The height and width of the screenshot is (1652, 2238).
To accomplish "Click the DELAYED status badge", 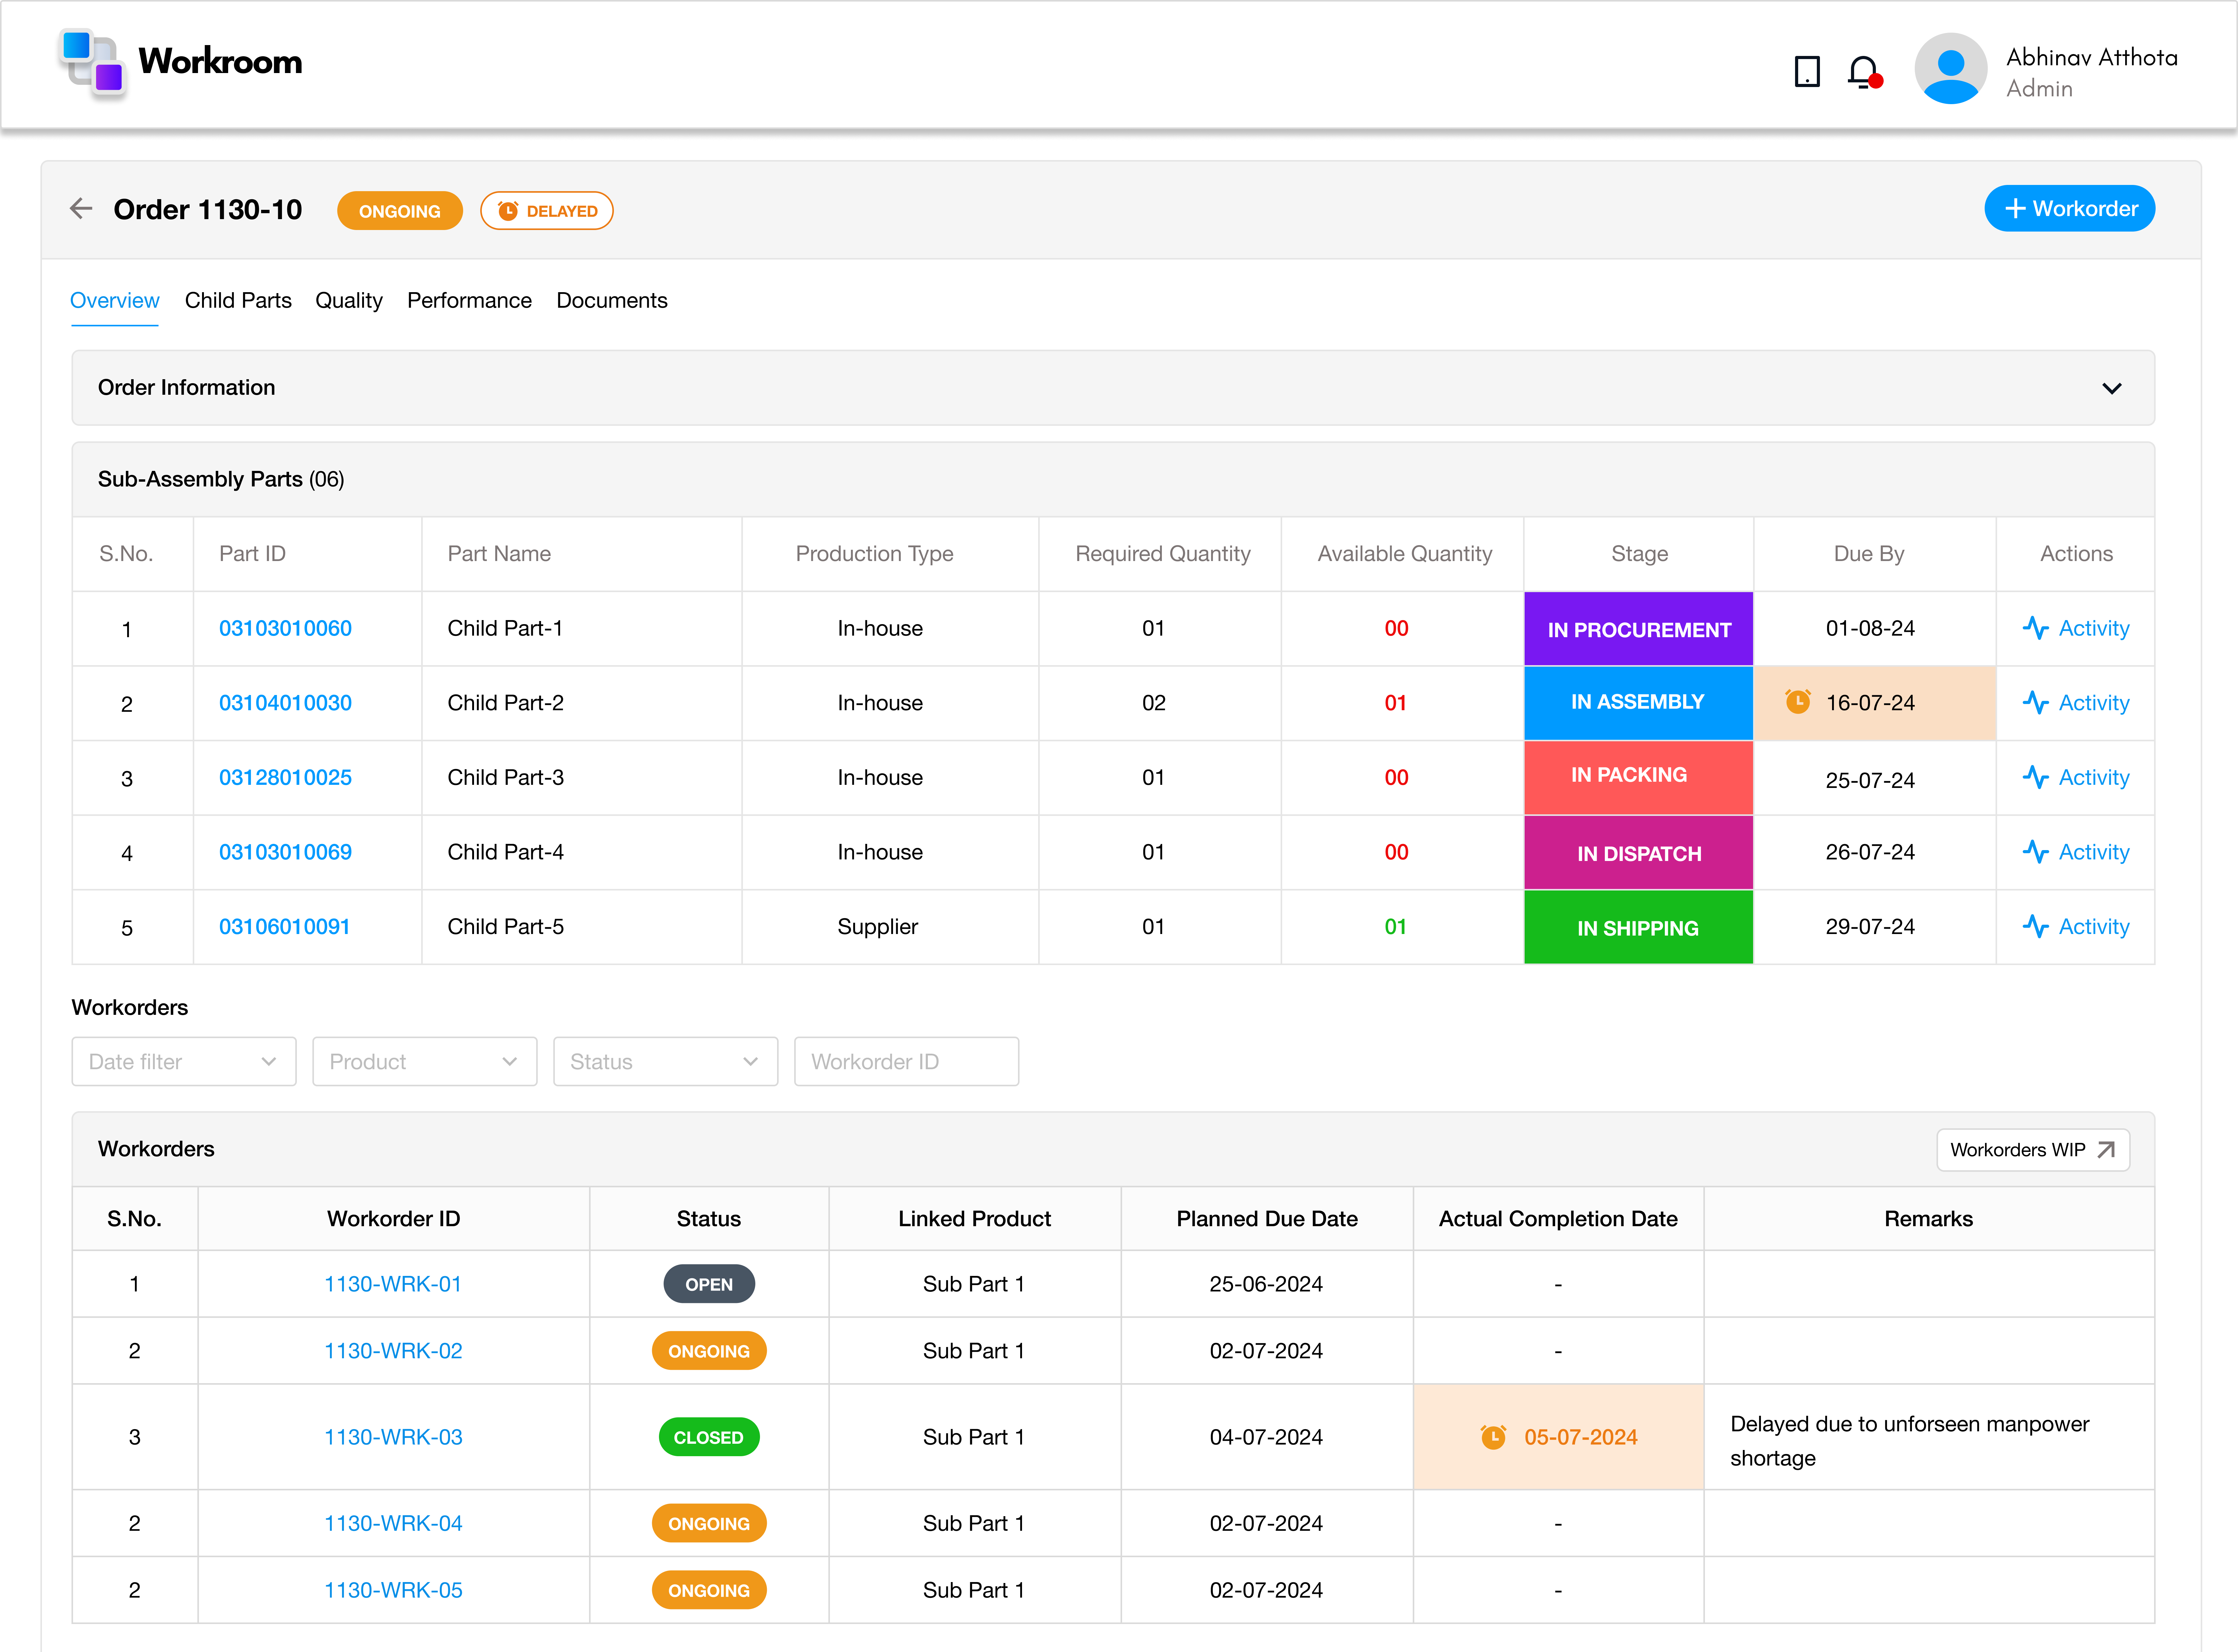I will (x=546, y=210).
